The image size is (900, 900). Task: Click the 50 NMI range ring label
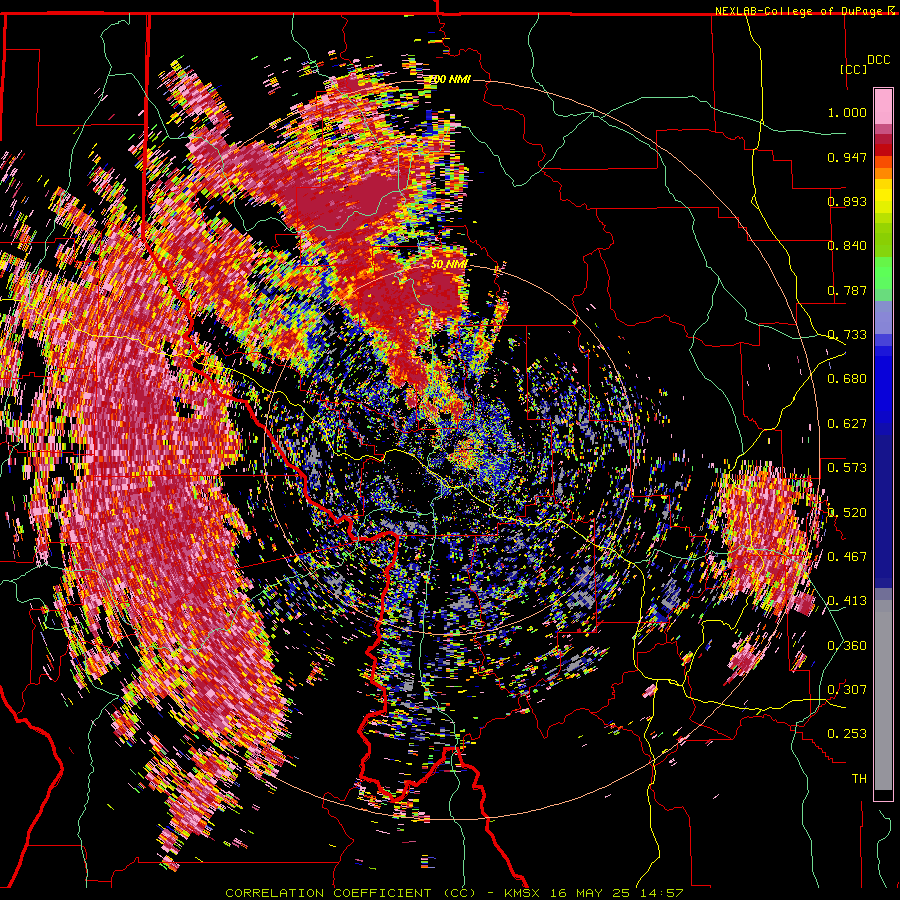[x=449, y=265]
